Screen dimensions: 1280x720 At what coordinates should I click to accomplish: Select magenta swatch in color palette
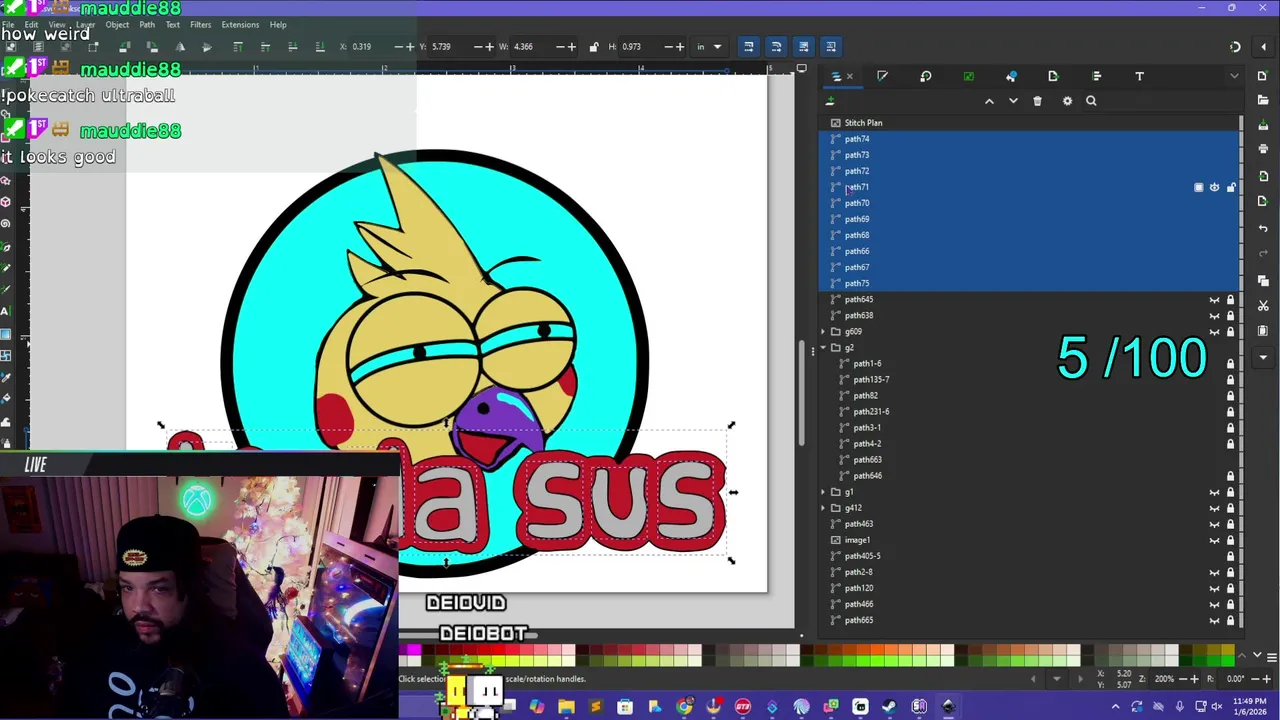tap(414, 651)
